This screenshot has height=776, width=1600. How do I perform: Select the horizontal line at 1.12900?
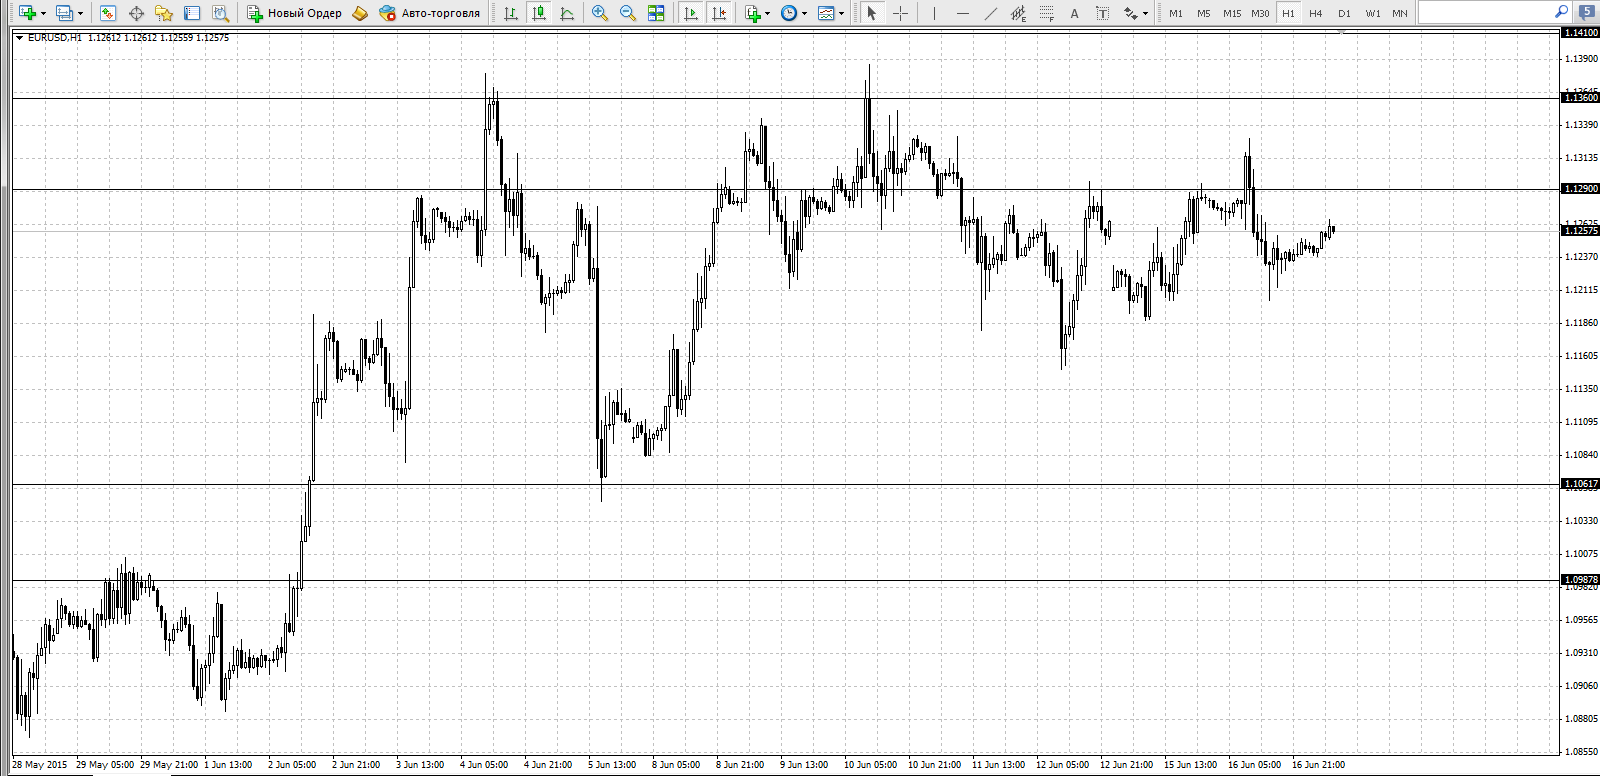tap(786, 190)
